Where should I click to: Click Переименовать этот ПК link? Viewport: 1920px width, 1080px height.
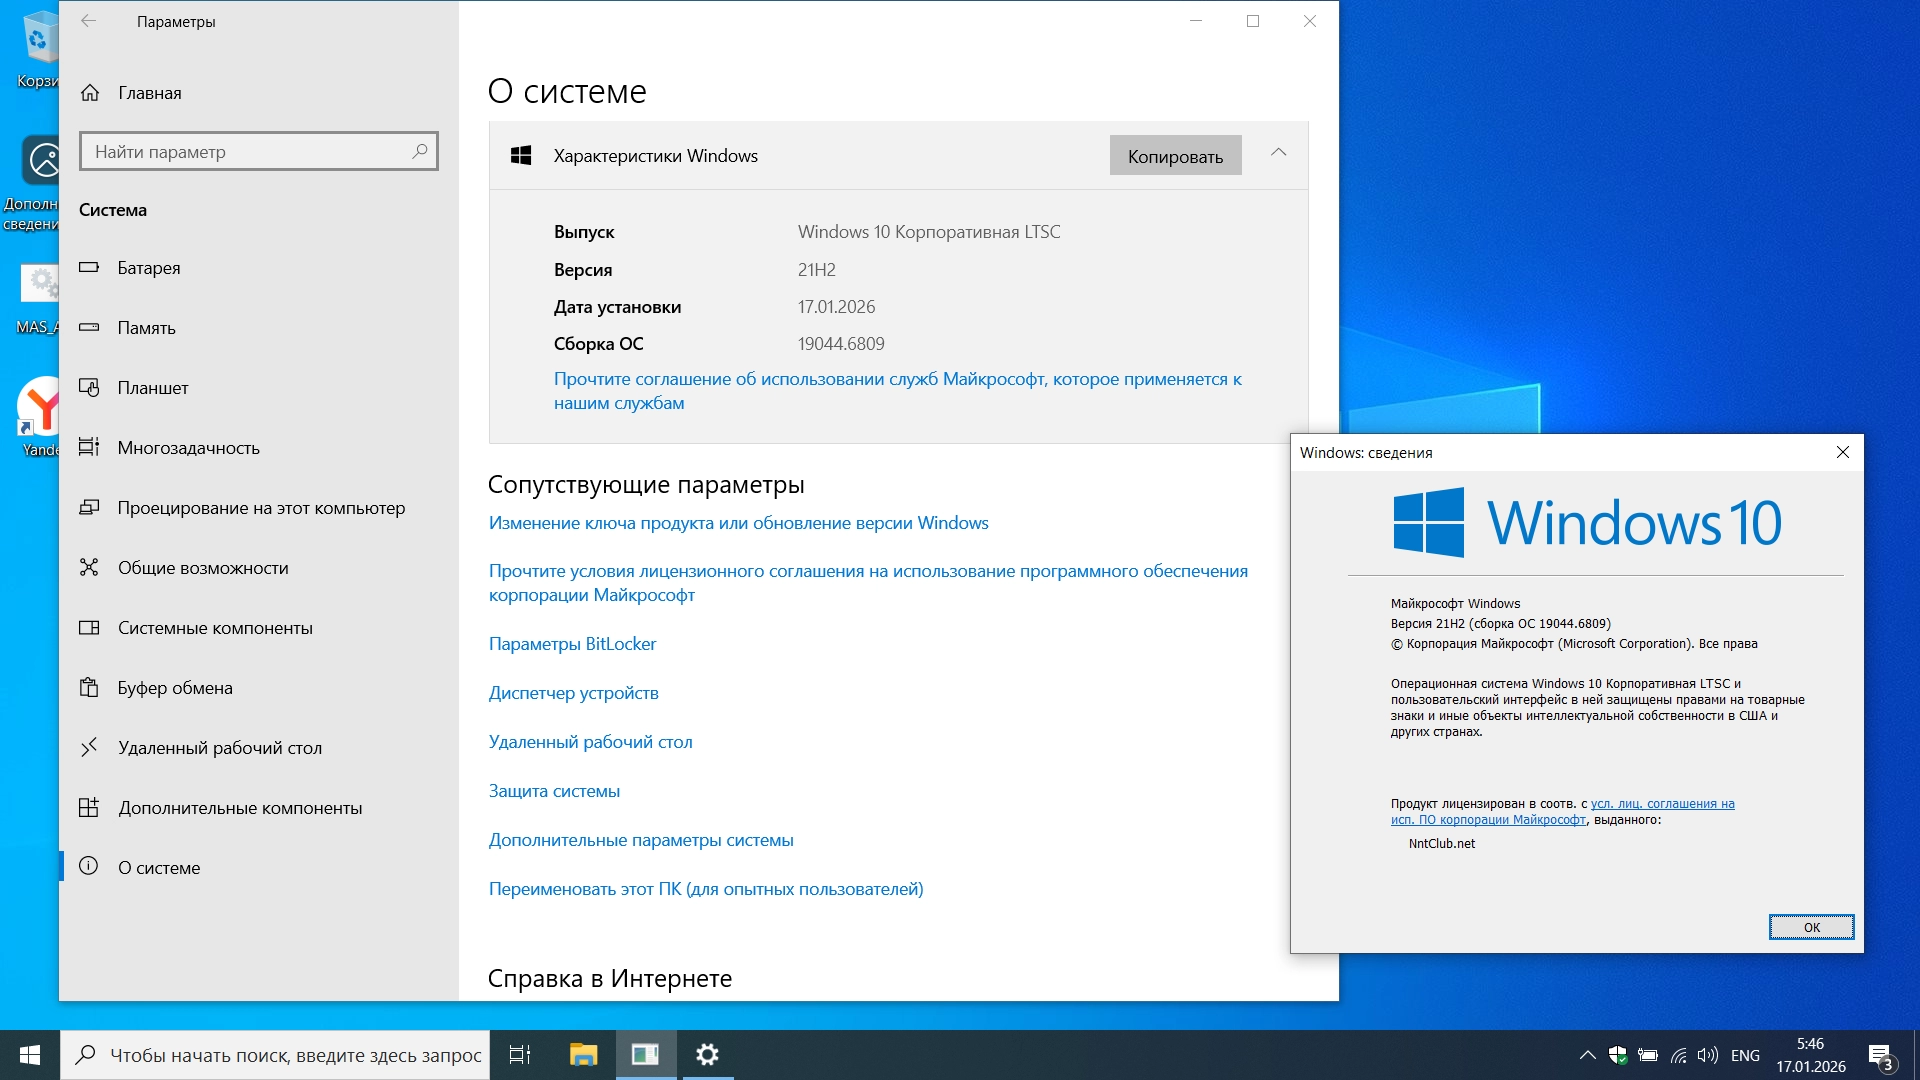pos(705,889)
